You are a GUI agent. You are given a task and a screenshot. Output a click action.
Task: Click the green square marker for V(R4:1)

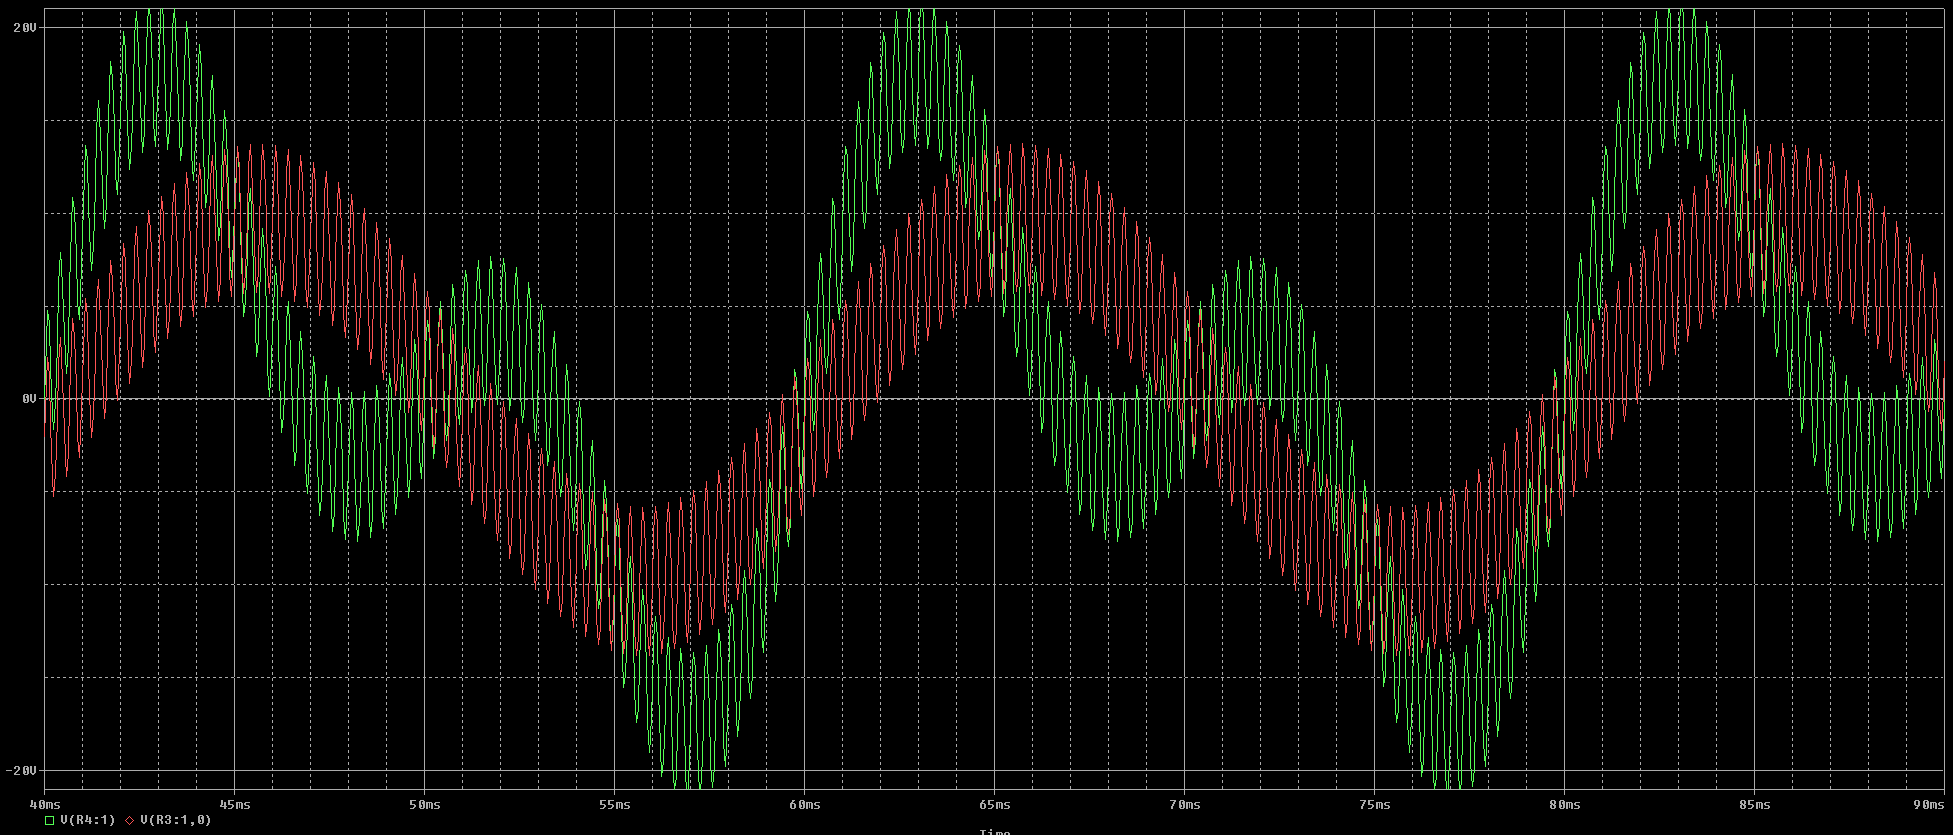click(49, 820)
